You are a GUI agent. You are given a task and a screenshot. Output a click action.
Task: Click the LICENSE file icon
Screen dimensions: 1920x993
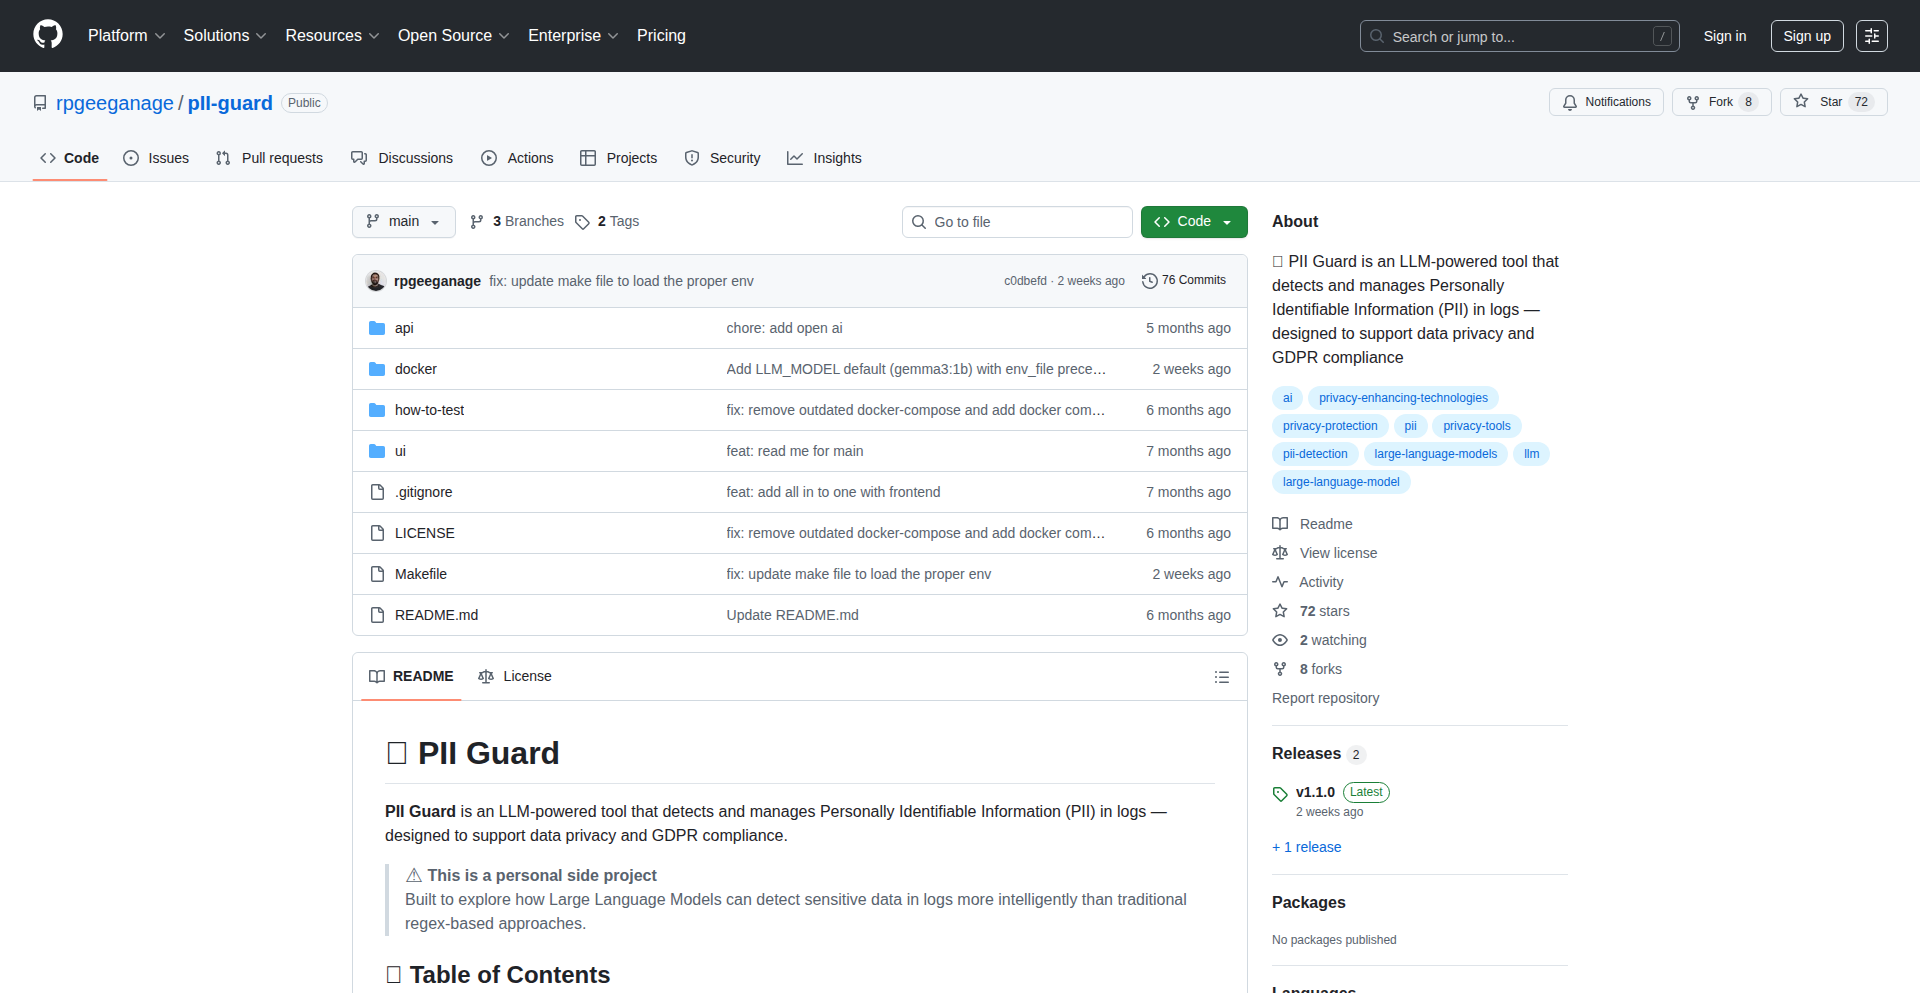click(x=377, y=533)
